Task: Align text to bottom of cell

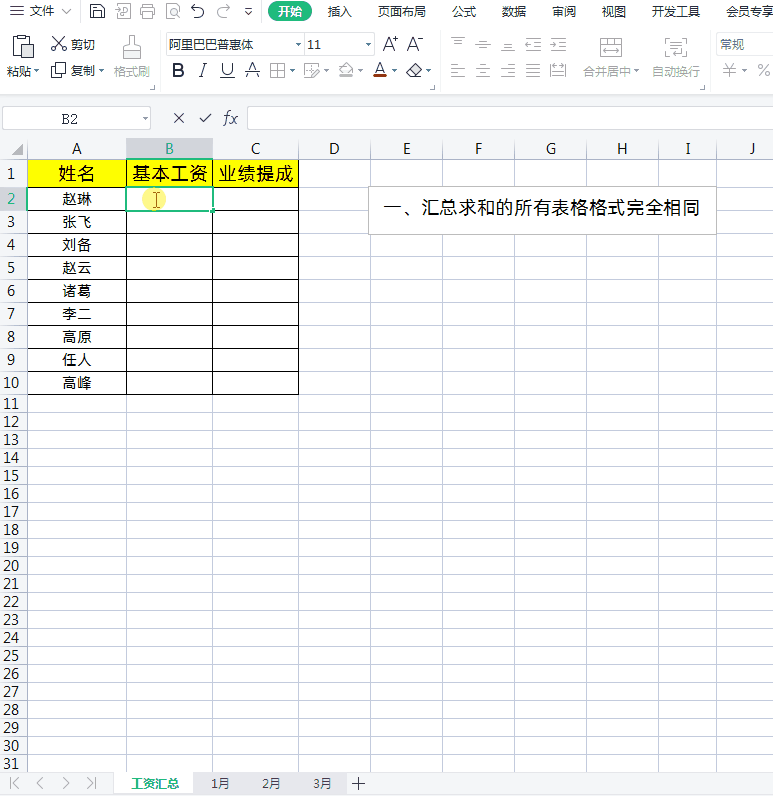Action: pos(508,45)
